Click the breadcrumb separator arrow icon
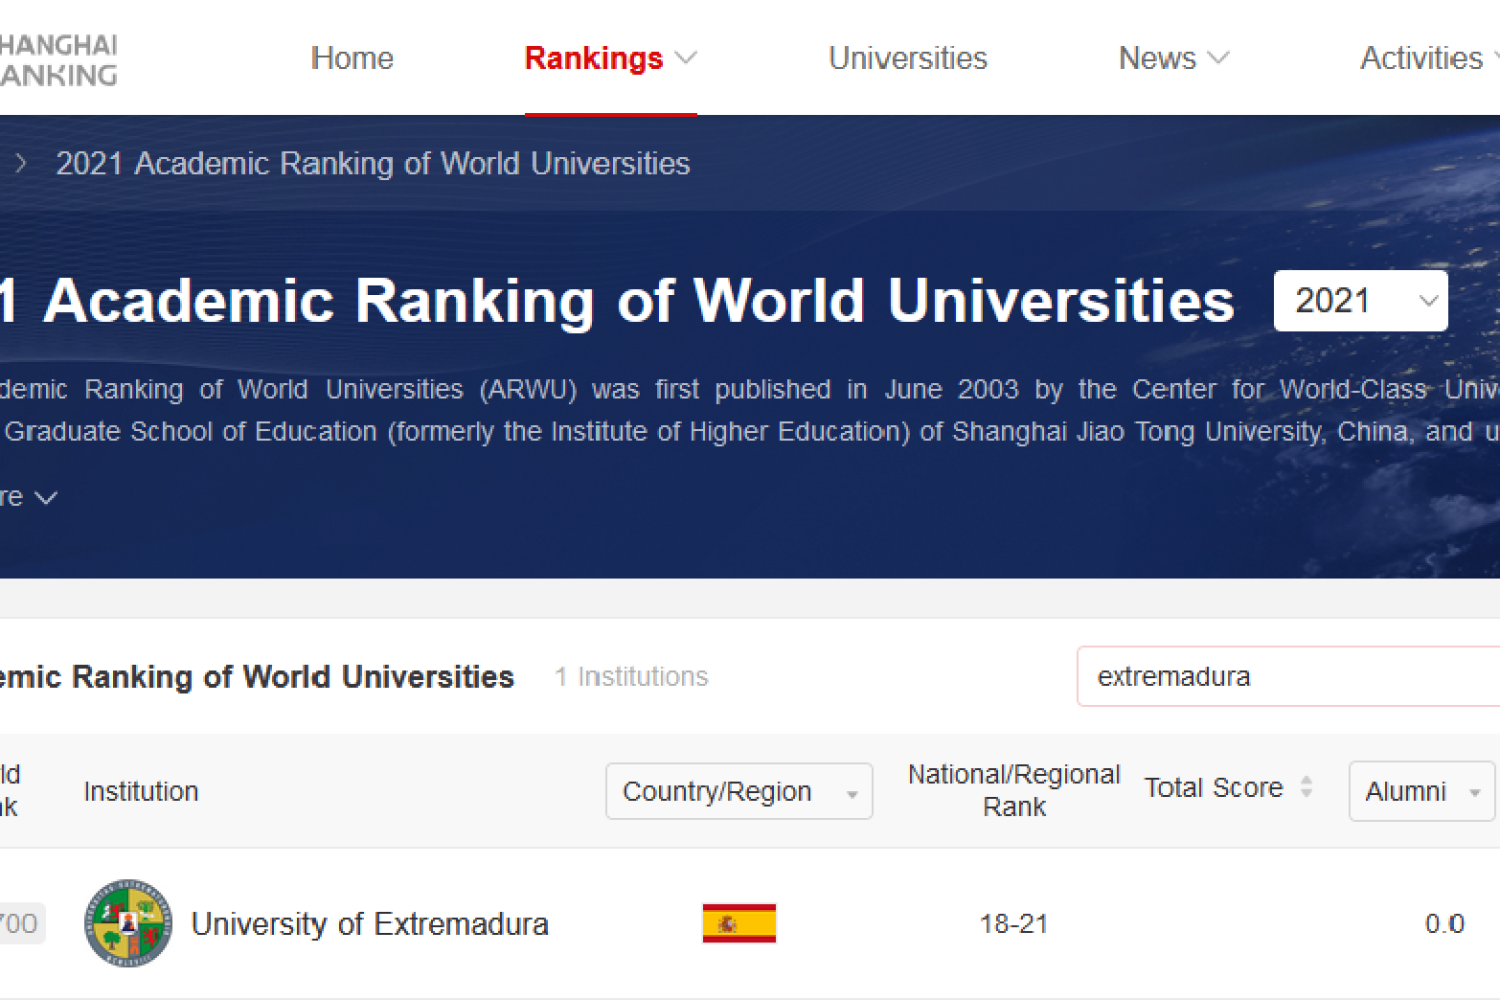Image resolution: width=1500 pixels, height=1000 pixels. pos(20,163)
